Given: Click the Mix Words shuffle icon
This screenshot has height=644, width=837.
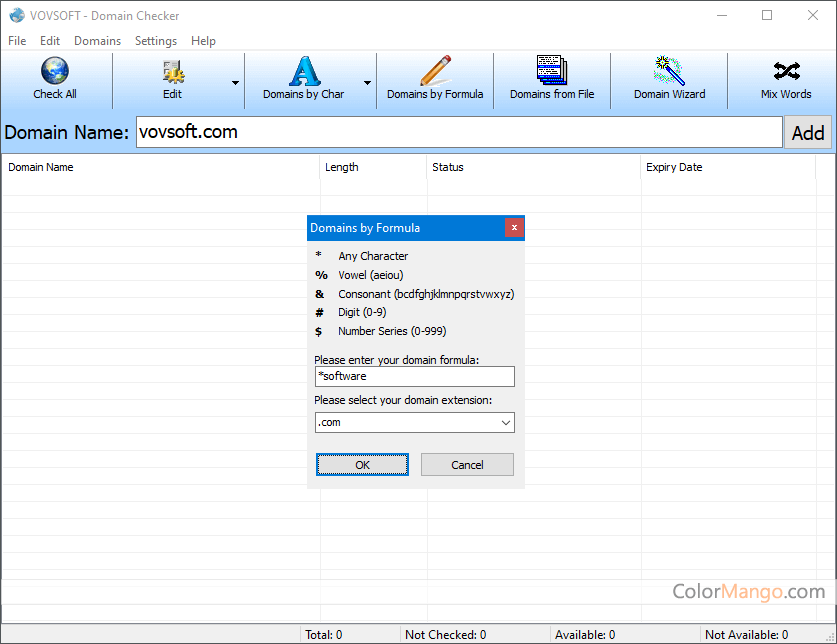Looking at the screenshot, I should [x=786, y=72].
